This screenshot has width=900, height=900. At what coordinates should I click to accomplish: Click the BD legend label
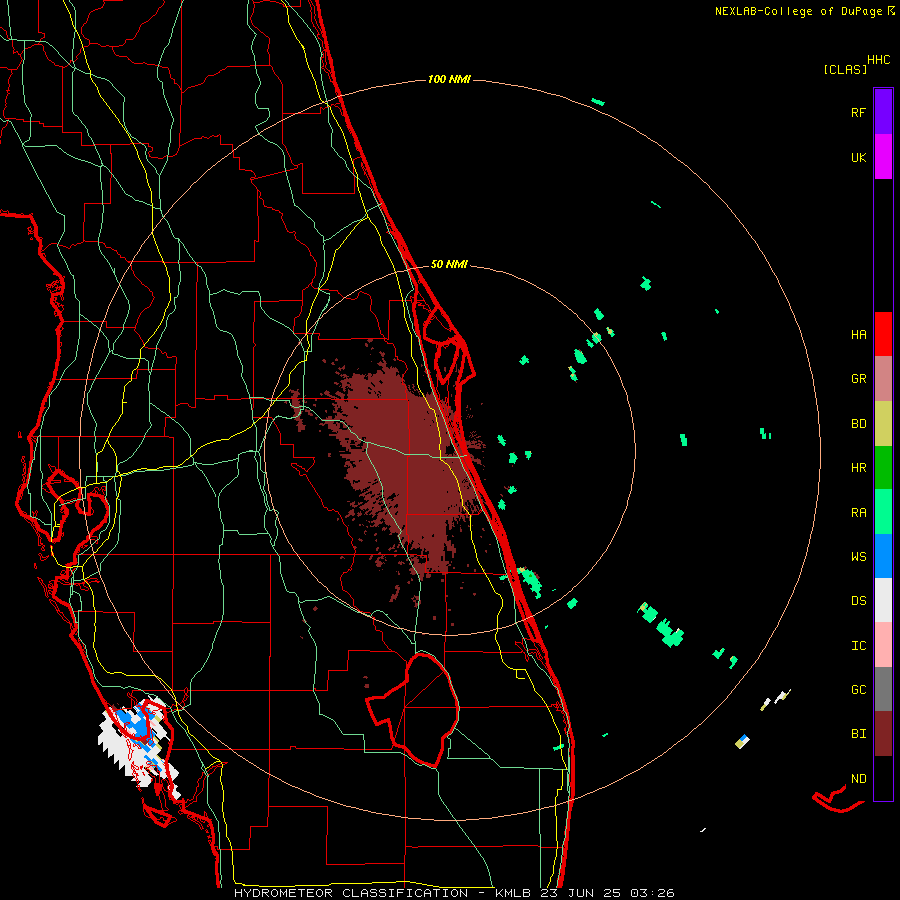coord(858,424)
